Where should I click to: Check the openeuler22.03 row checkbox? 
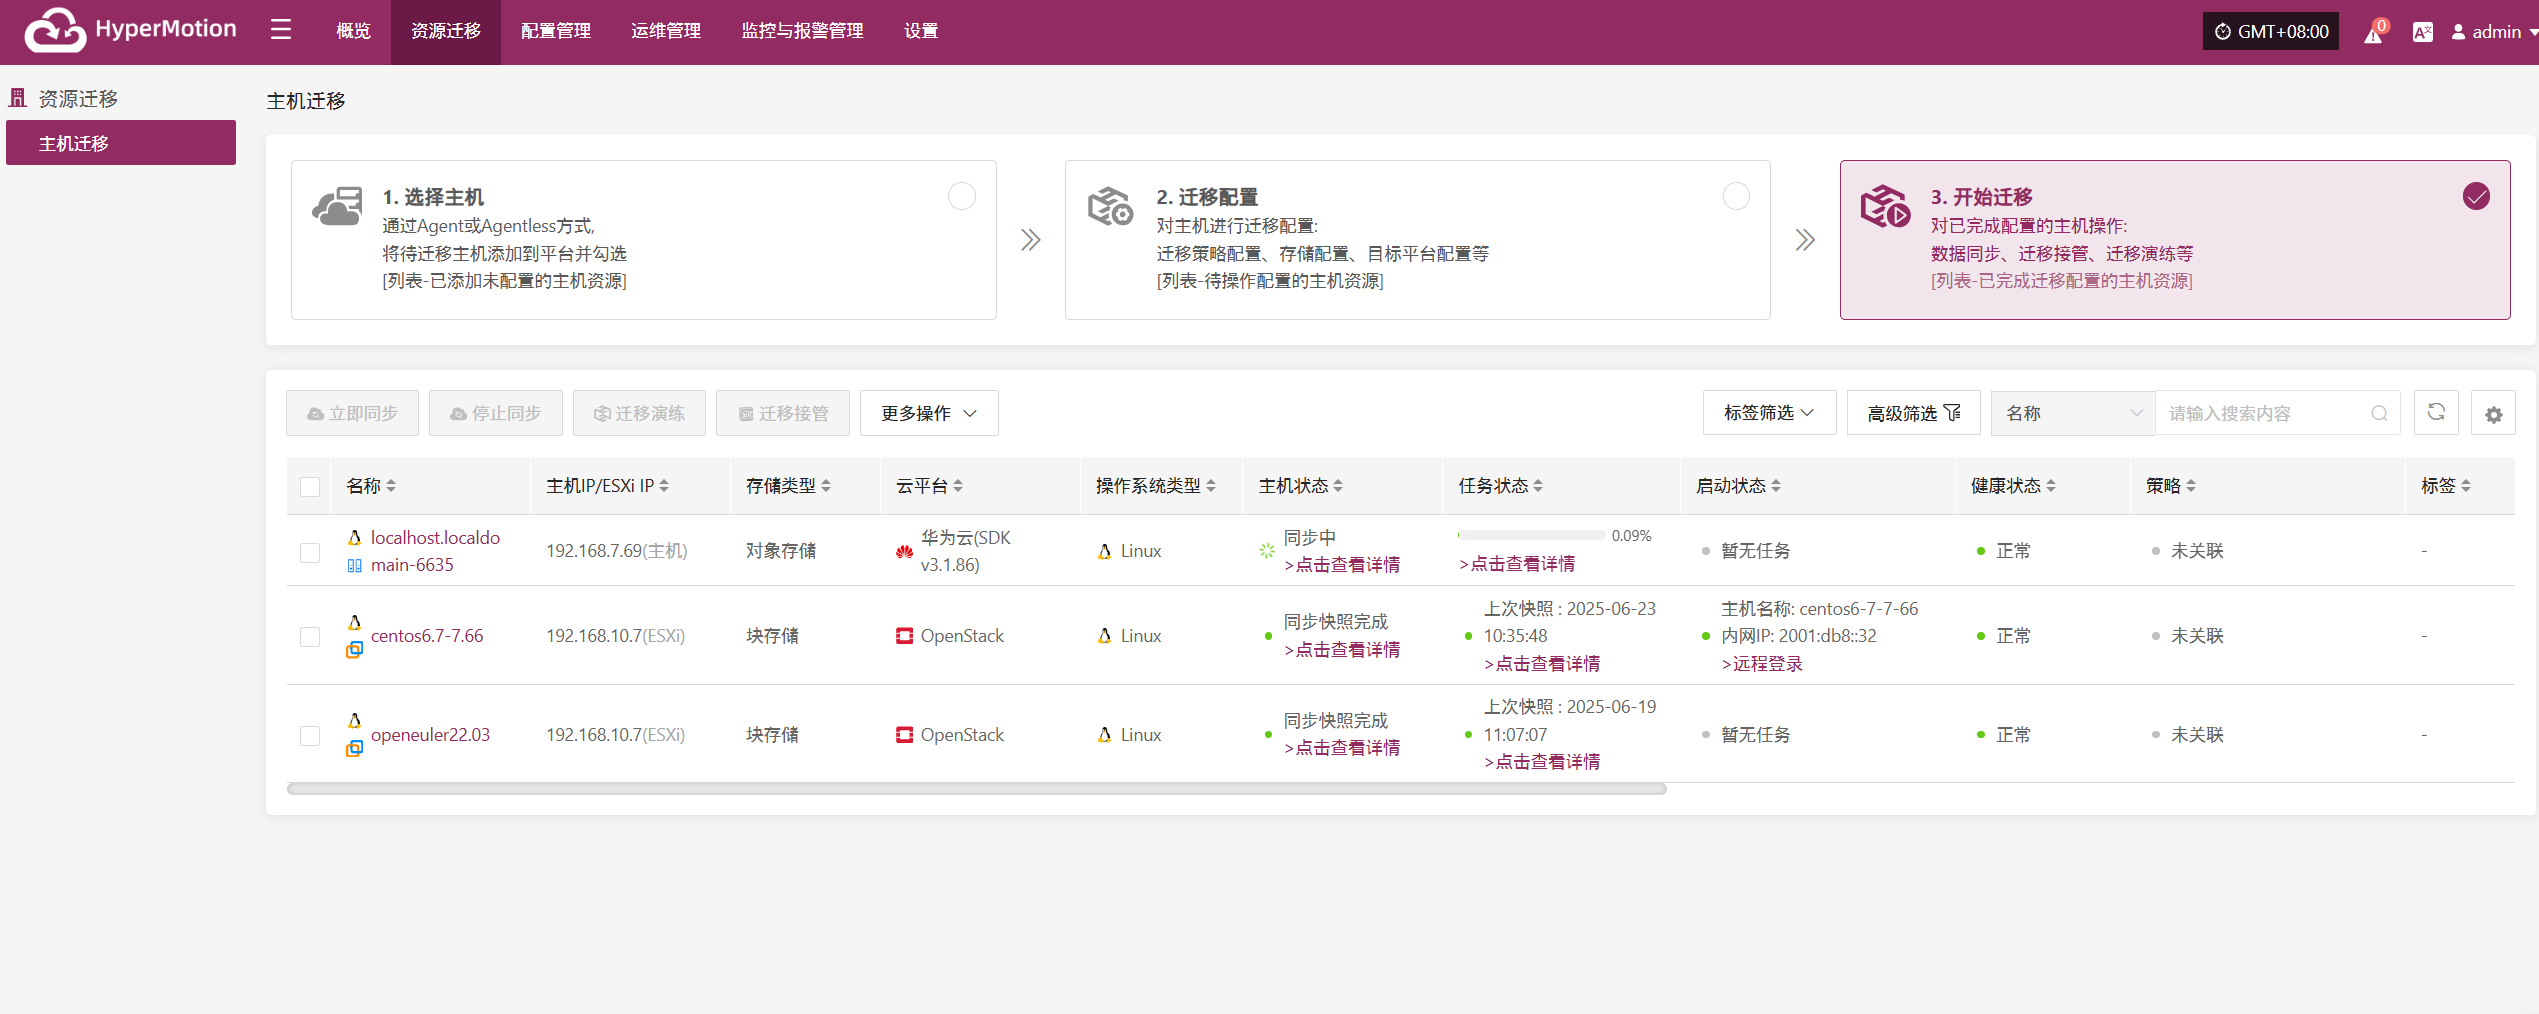(x=310, y=736)
